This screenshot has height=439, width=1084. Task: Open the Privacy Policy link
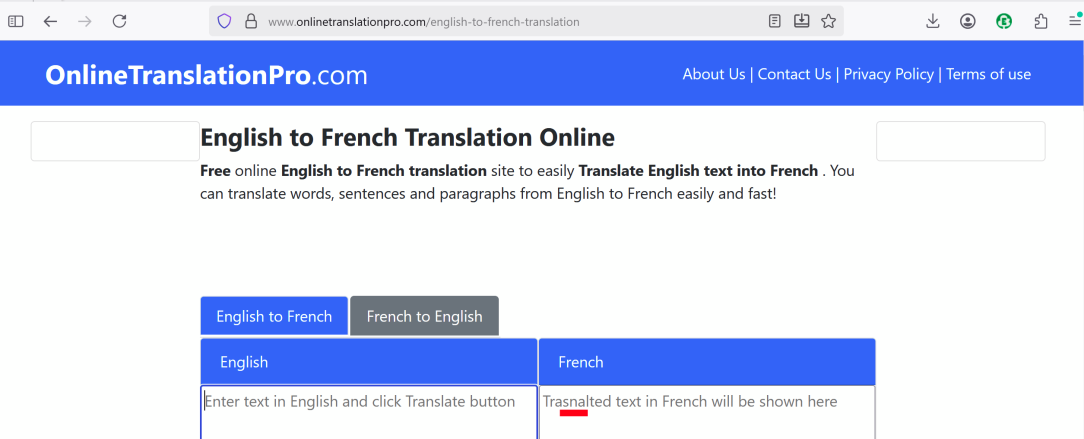[888, 74]
